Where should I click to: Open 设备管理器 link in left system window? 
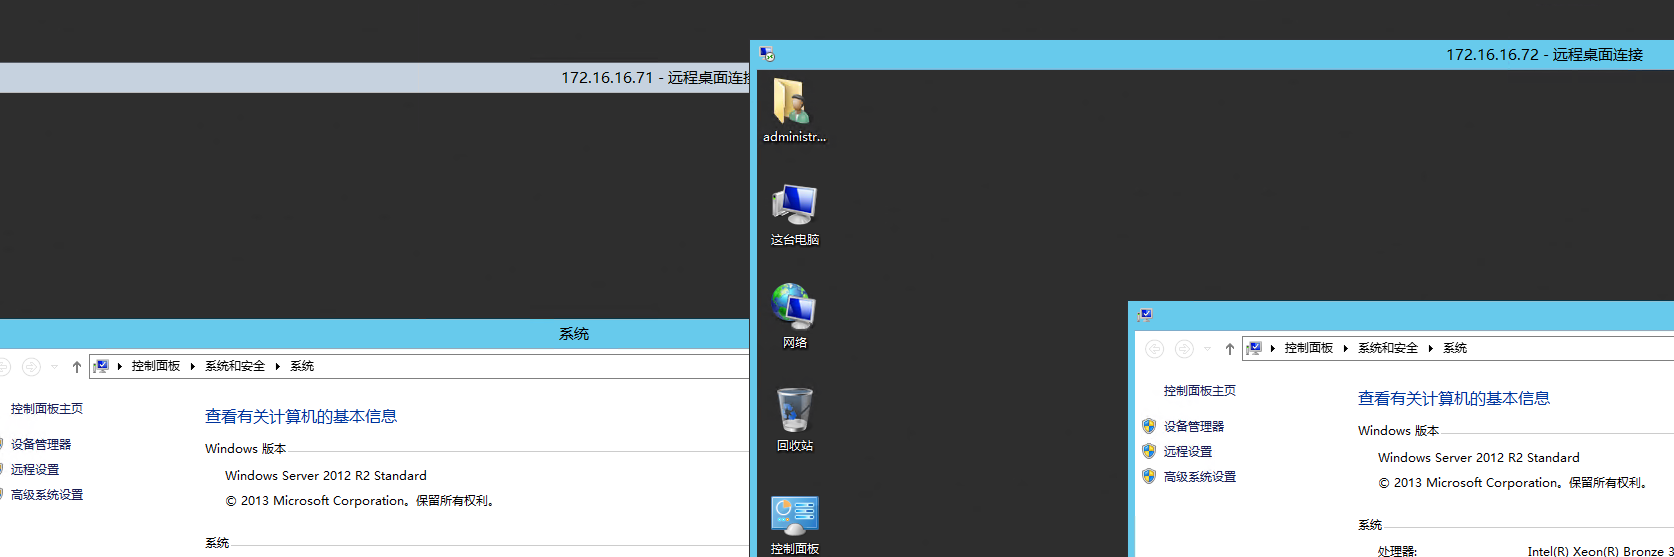coord(41,444)
